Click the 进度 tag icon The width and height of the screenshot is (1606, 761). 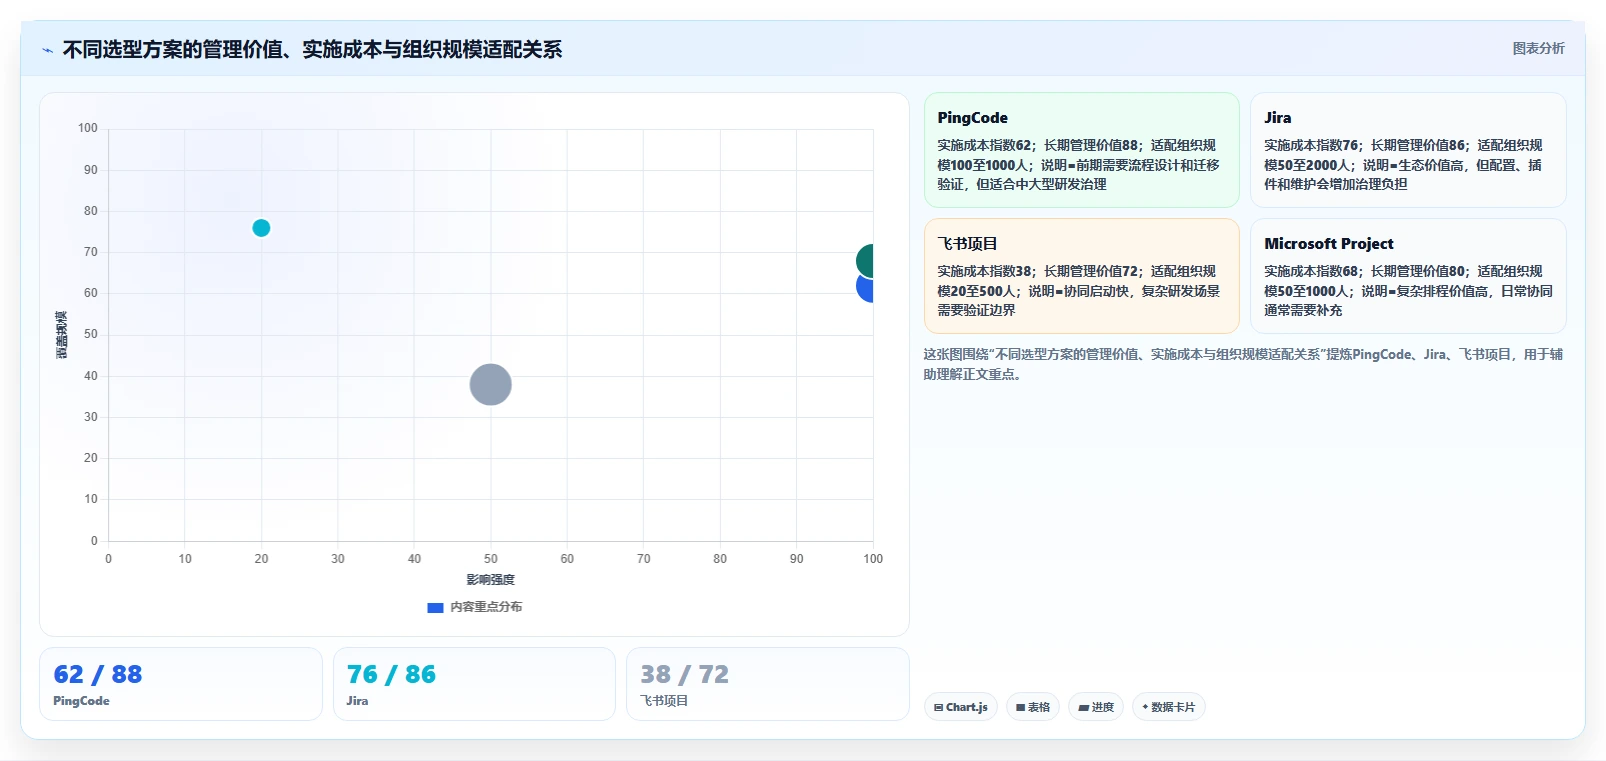1083,707
